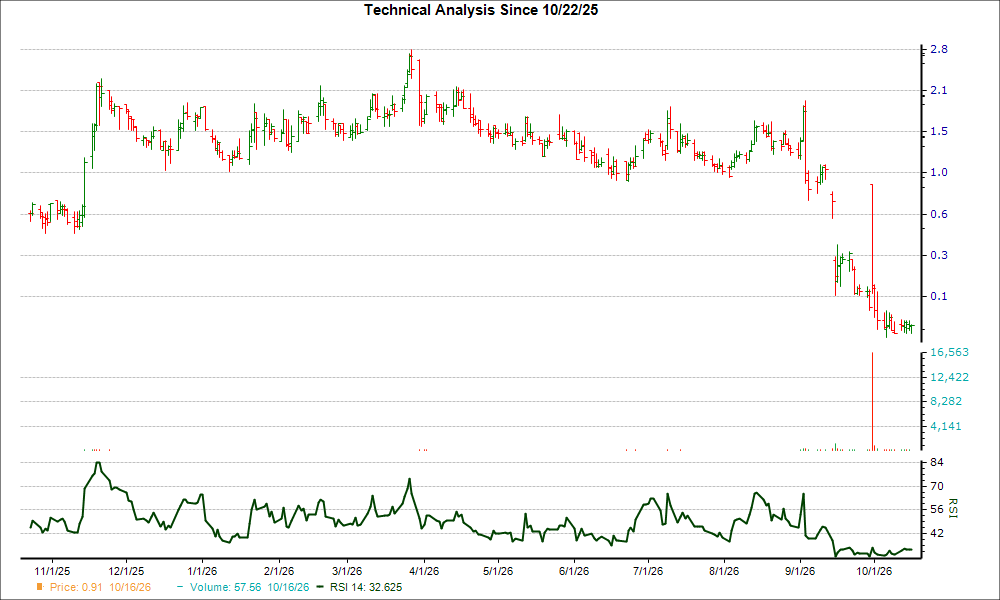Image resolution: width=1000 pixels, height=600 pixels.
Task: Click the 0.6 price axis label
Action: pyautogui.click(x=939, y=214)
